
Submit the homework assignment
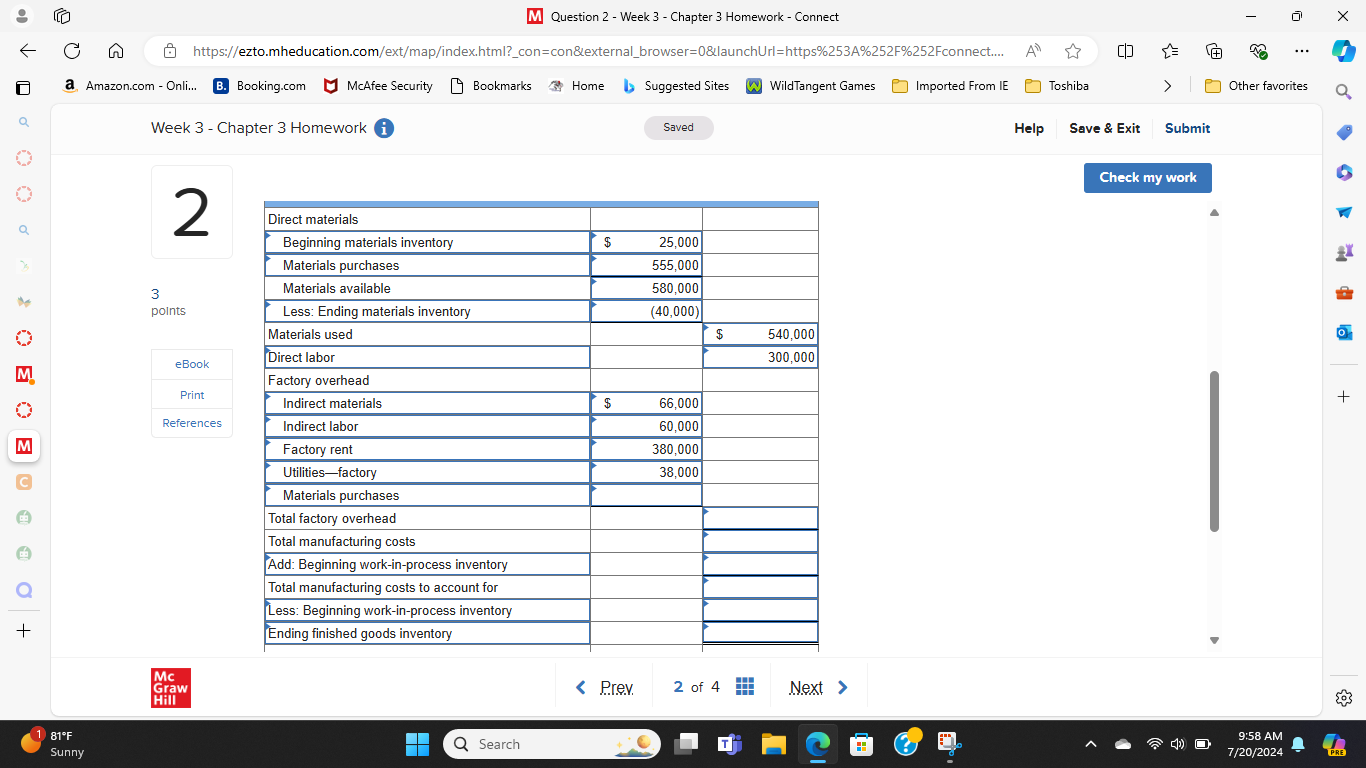click(x=1187, y=128)
